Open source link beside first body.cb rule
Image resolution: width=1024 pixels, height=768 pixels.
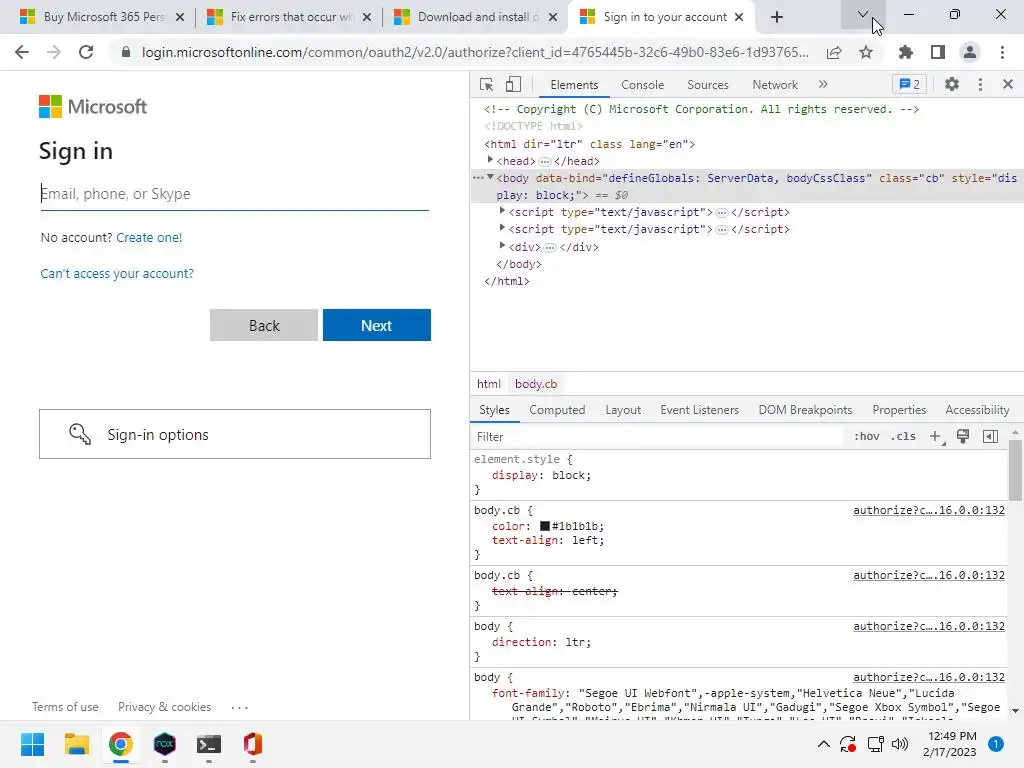(x=929, y=510)
